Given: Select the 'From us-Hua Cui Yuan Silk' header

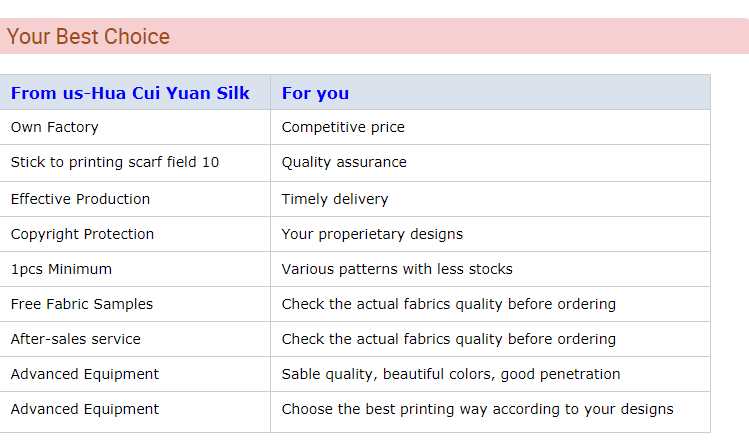Looking at the screenshot, I should [130, 93].
